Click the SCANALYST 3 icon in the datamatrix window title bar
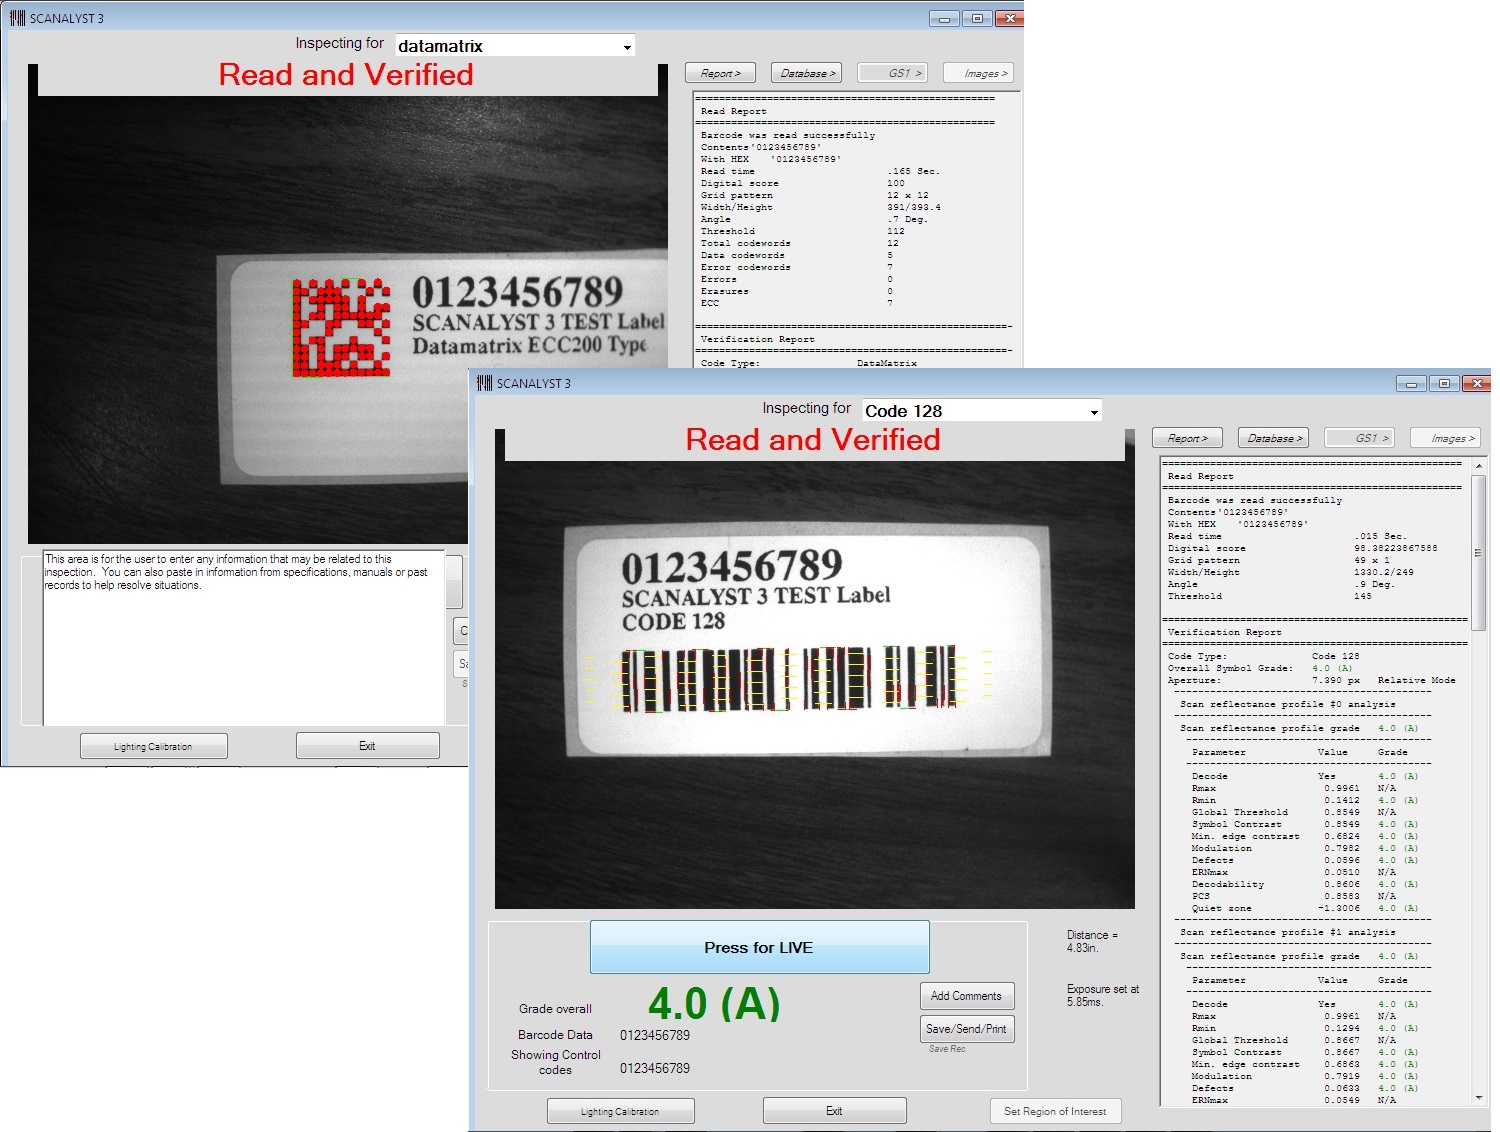Screen dimensions: 1500x1132 (17, 18)
